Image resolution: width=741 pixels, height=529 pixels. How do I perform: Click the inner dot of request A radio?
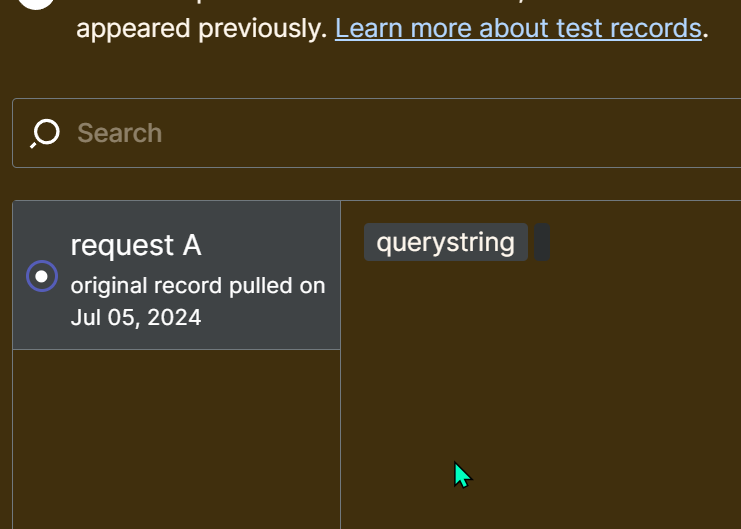click(x=42, y=276)
